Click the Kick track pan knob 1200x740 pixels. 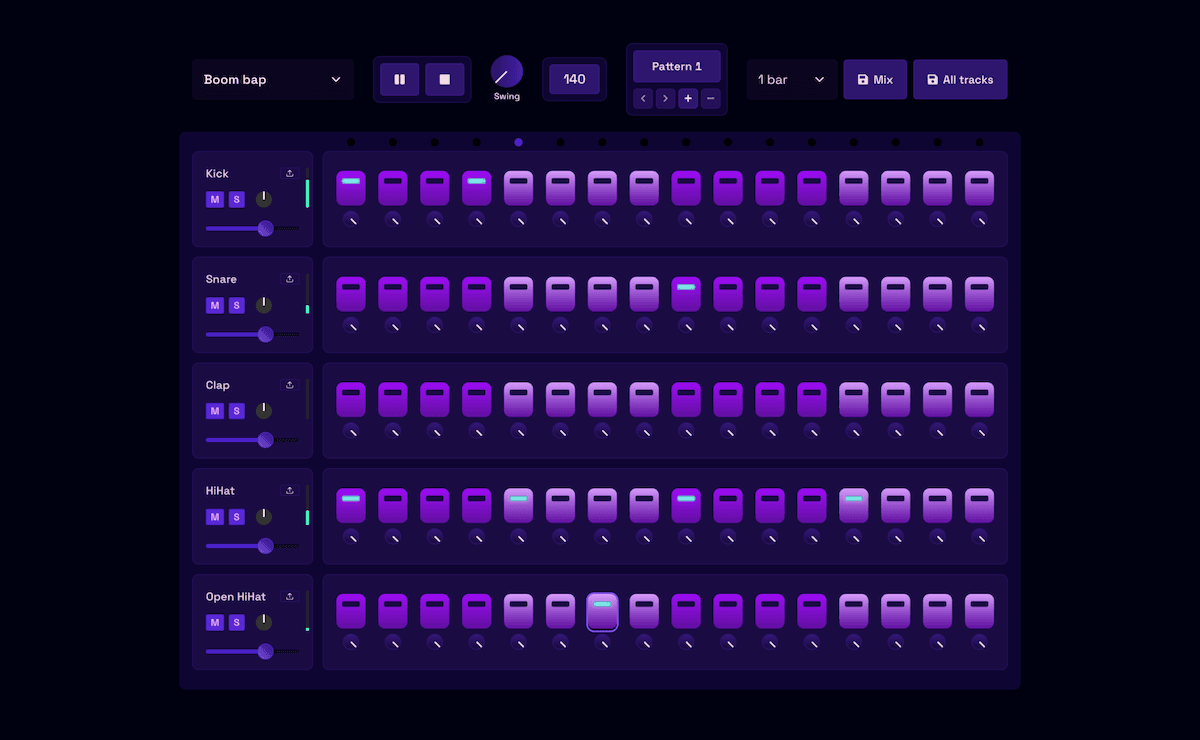point(263,199)
